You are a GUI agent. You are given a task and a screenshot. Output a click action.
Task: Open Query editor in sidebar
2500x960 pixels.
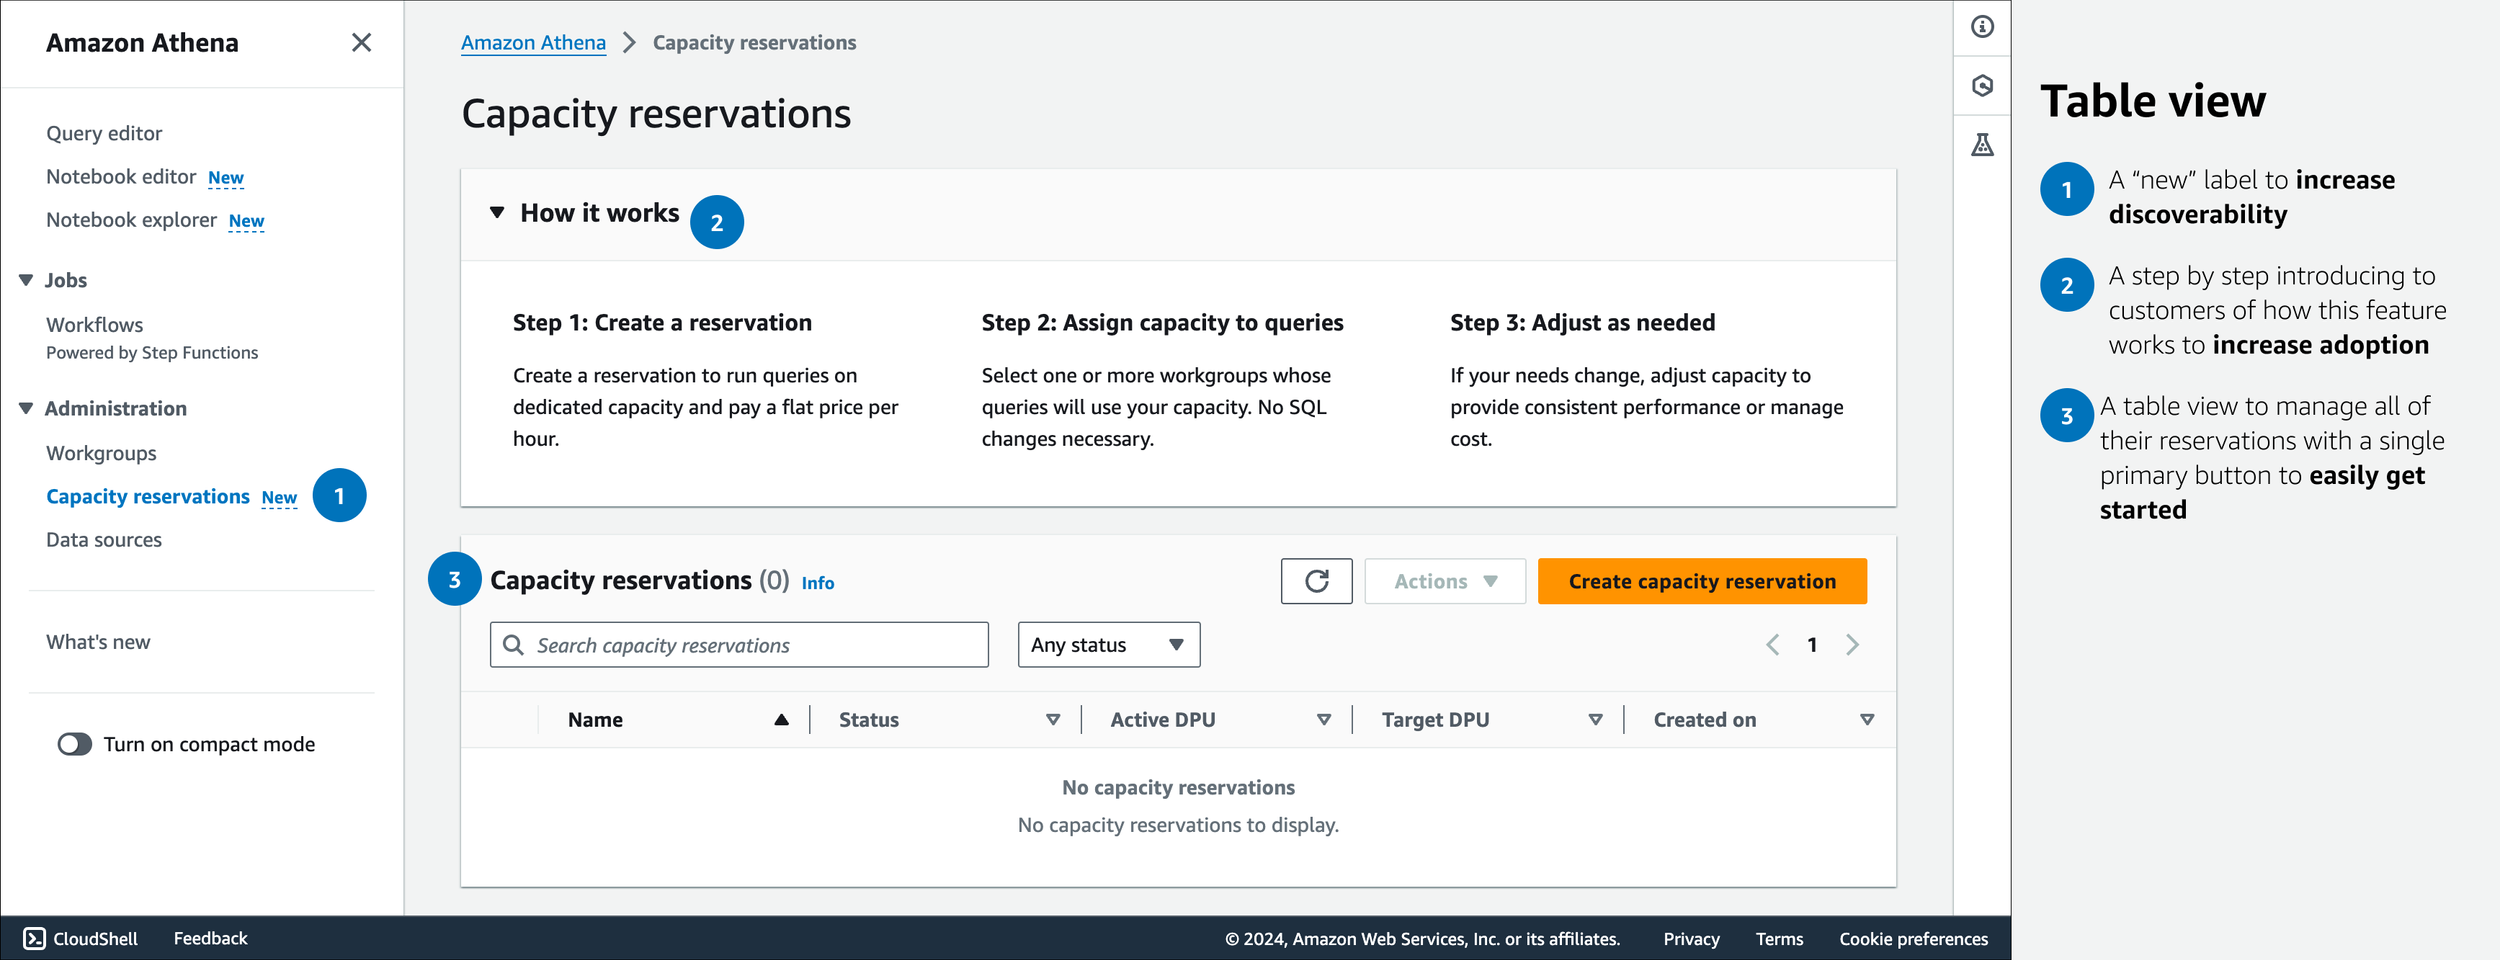click(x=104, y=133)
